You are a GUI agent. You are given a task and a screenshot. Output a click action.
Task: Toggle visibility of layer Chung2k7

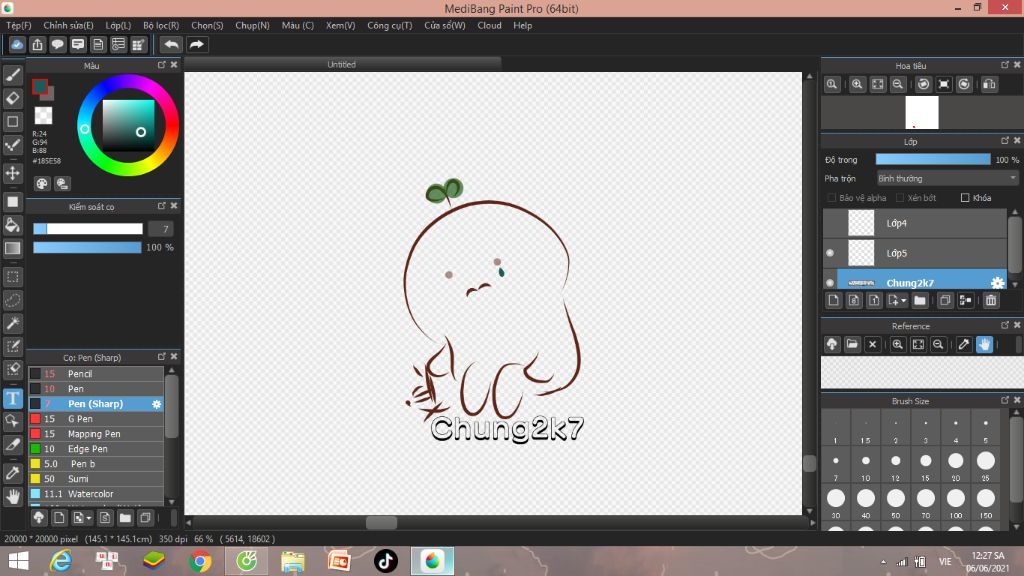(830, 283)
